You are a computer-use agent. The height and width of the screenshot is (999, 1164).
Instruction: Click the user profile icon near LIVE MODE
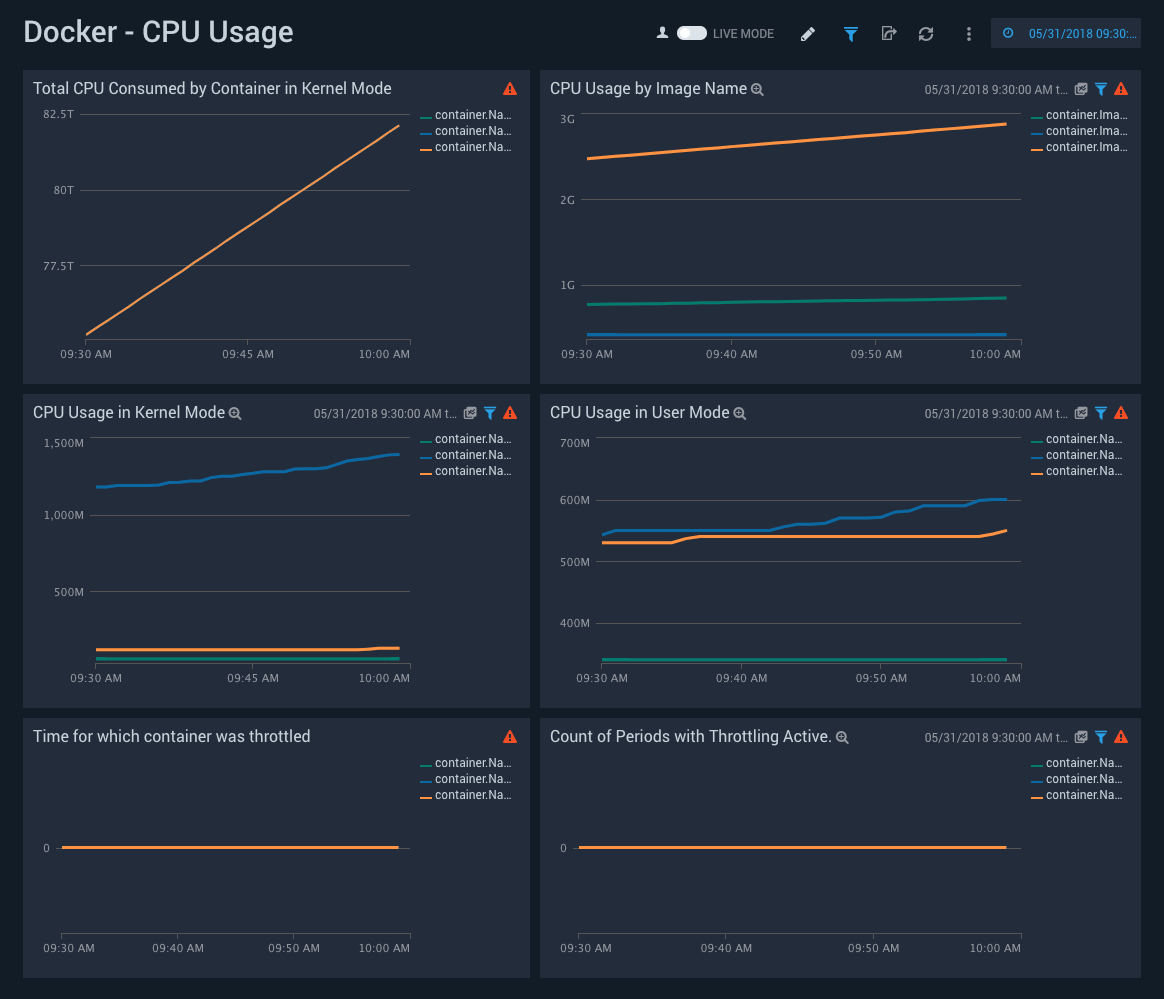pyautogui.click(x=662, y=32)
